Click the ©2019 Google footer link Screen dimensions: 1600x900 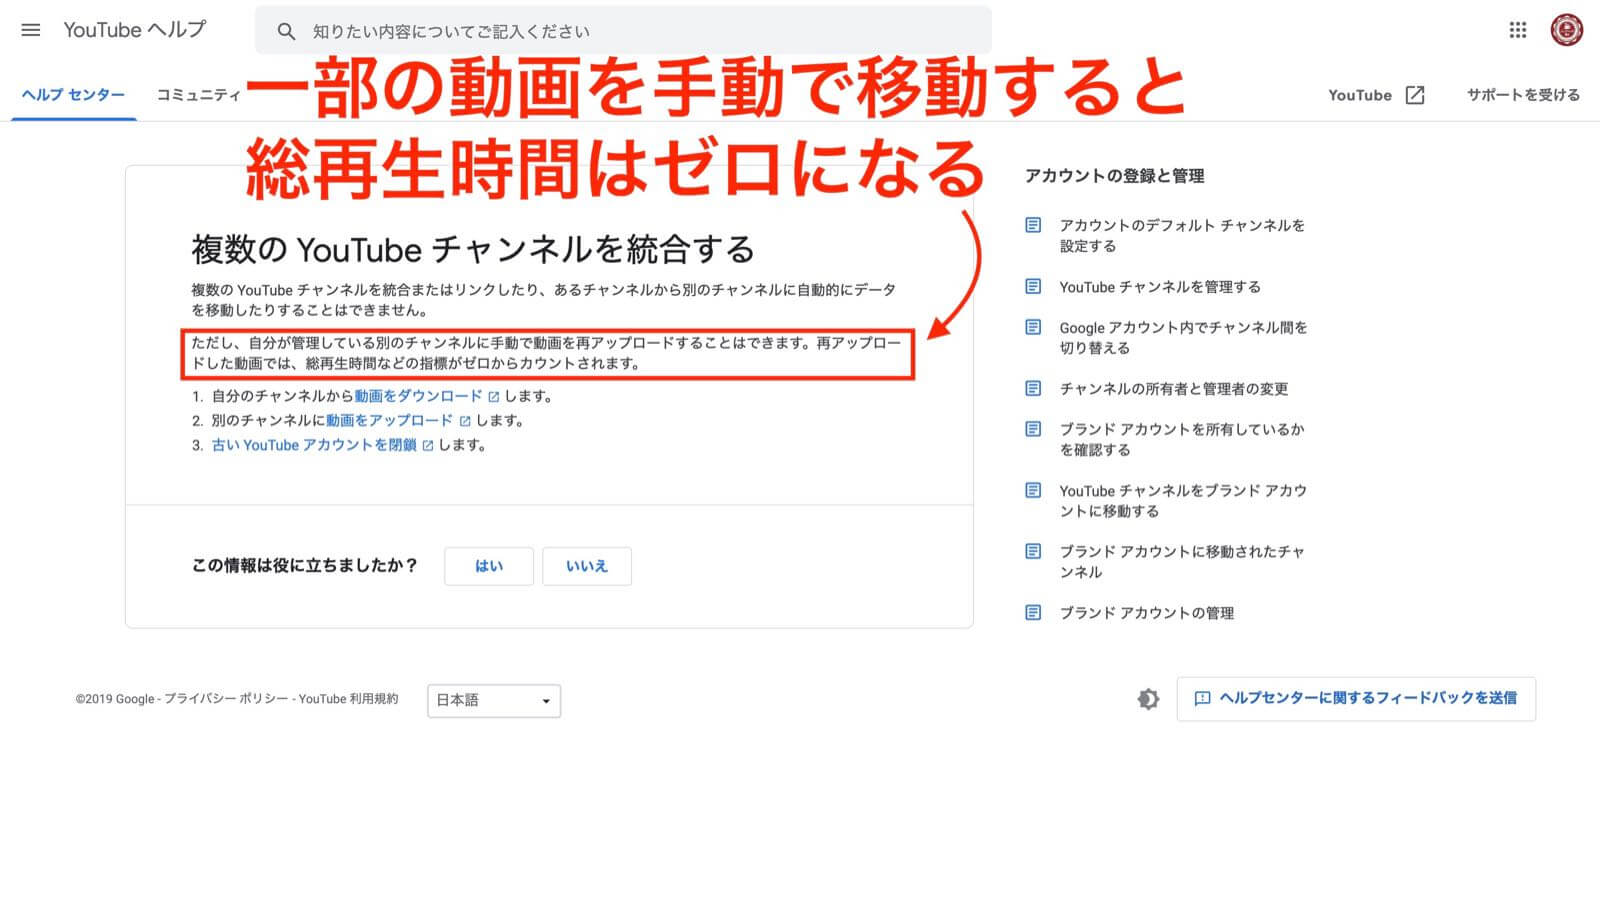(115, 699)
